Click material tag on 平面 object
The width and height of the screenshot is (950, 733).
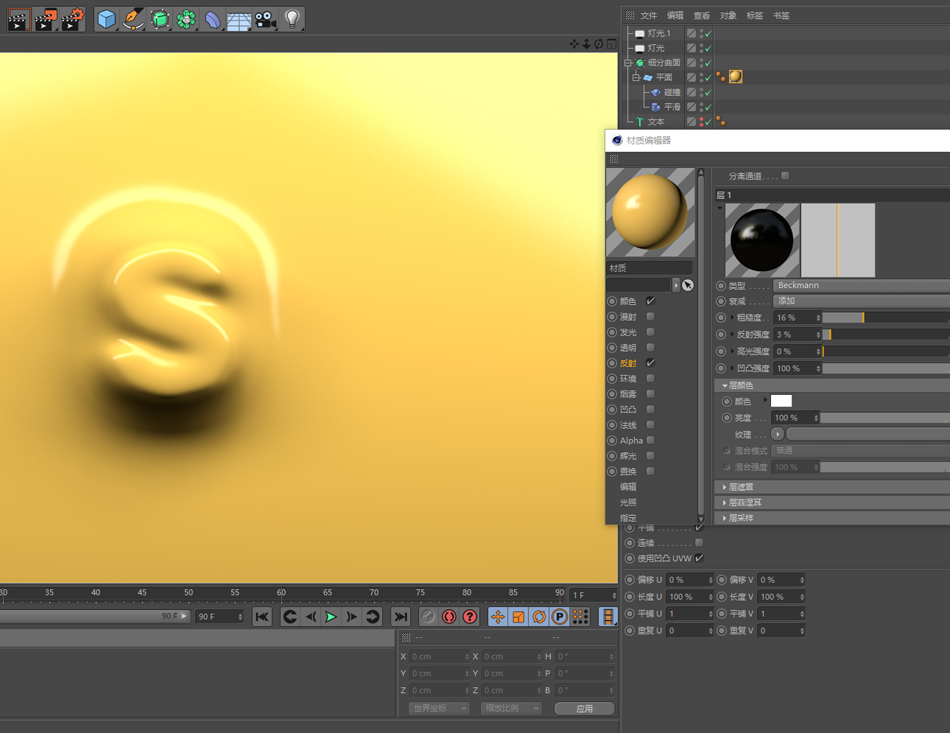(x=736, y=77)
